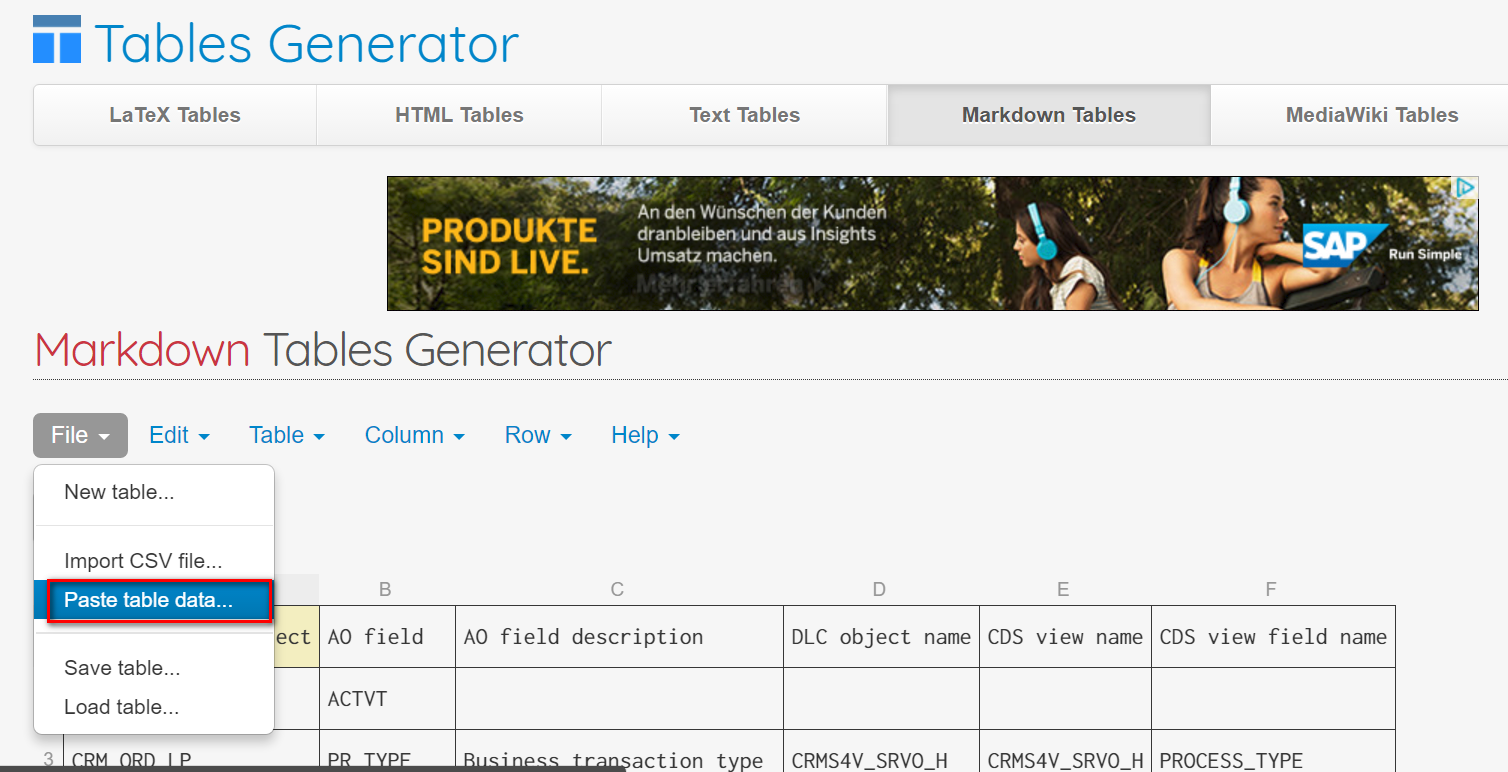Click CRMS4V_SRVO_H cell in column D
The image size is (1508, 772).
pos(881,752)
